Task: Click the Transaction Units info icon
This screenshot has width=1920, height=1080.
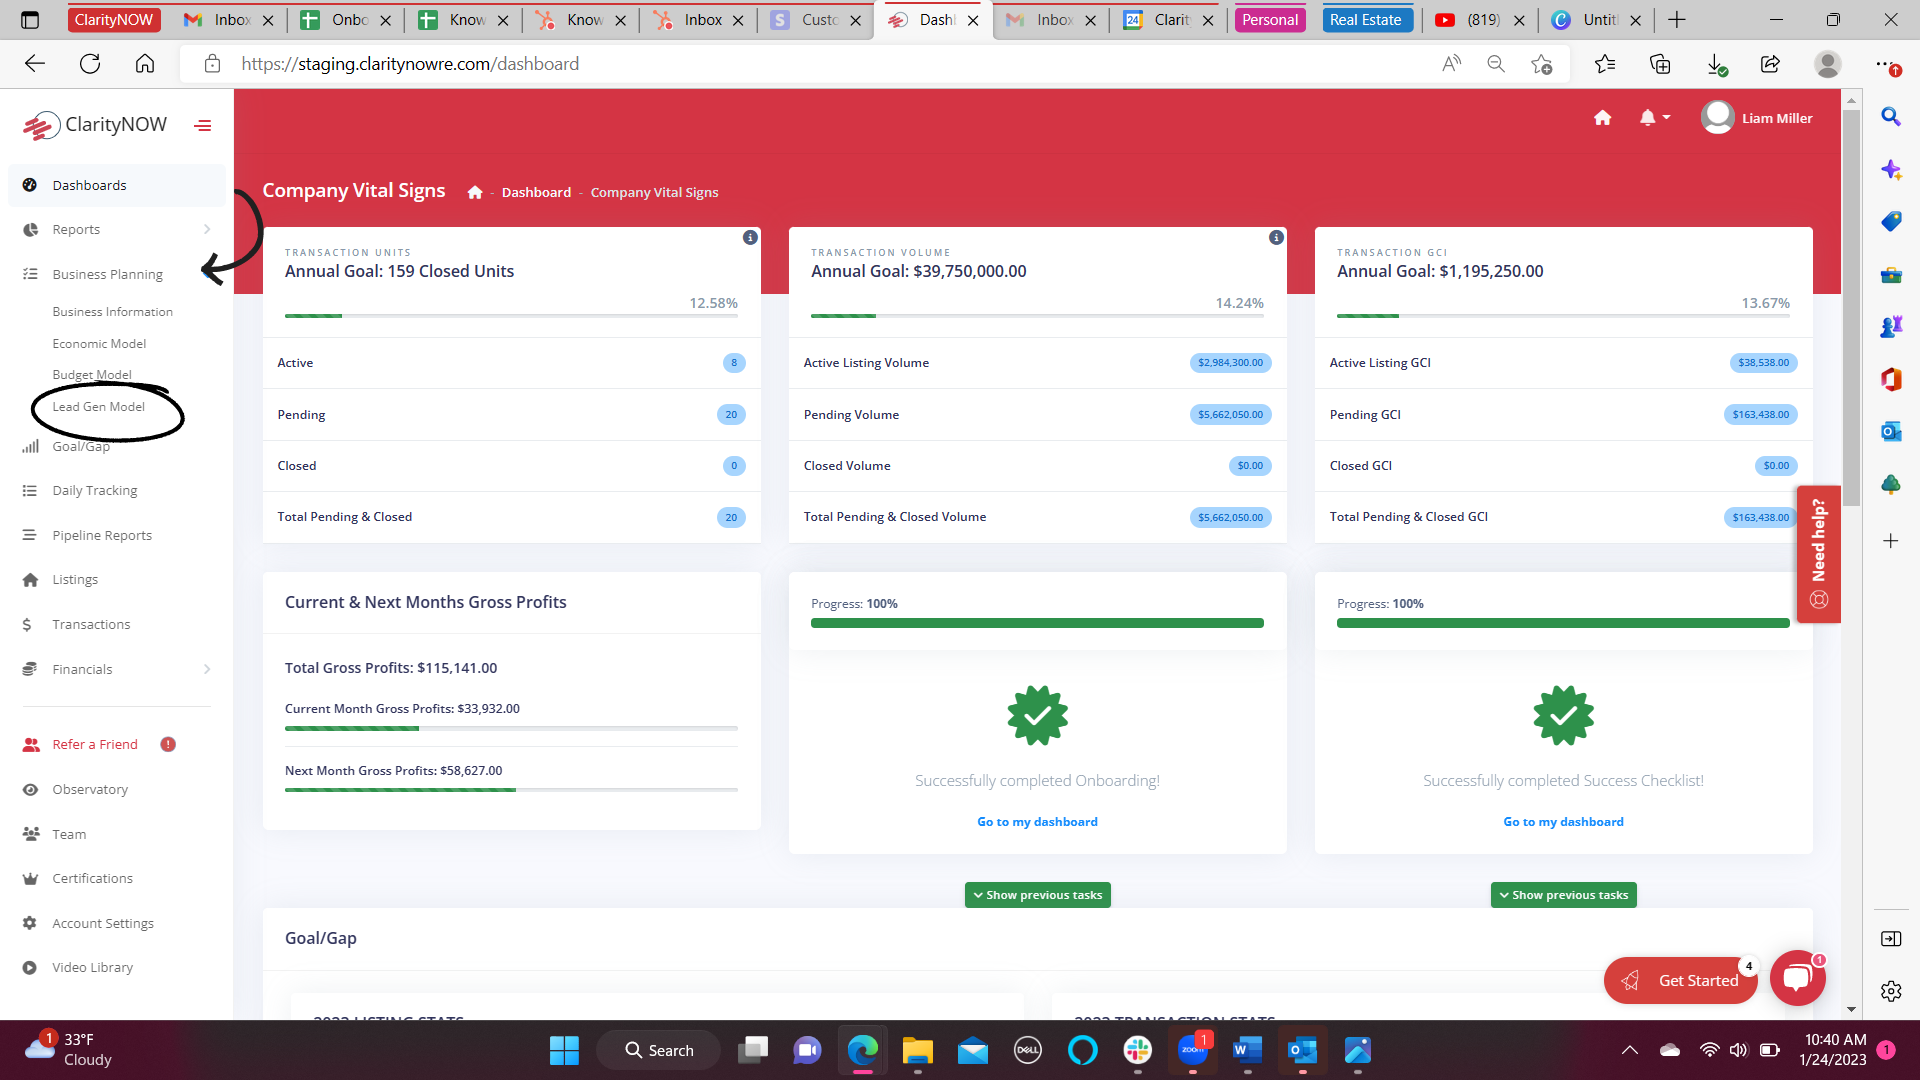Action: click(x=749, y=237)
